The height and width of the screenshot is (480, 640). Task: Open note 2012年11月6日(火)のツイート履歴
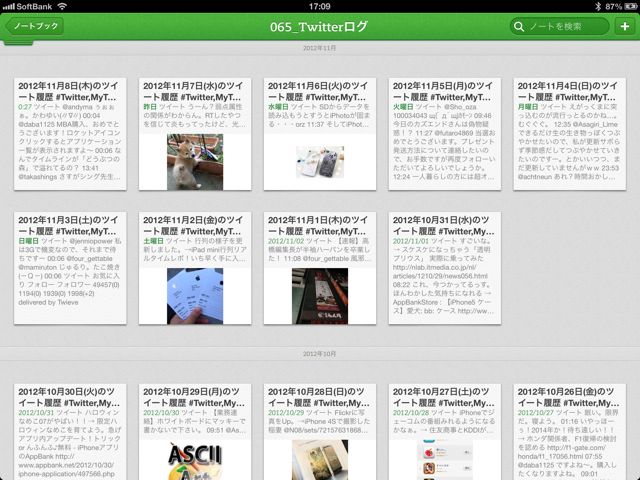(x=320, y=134)
